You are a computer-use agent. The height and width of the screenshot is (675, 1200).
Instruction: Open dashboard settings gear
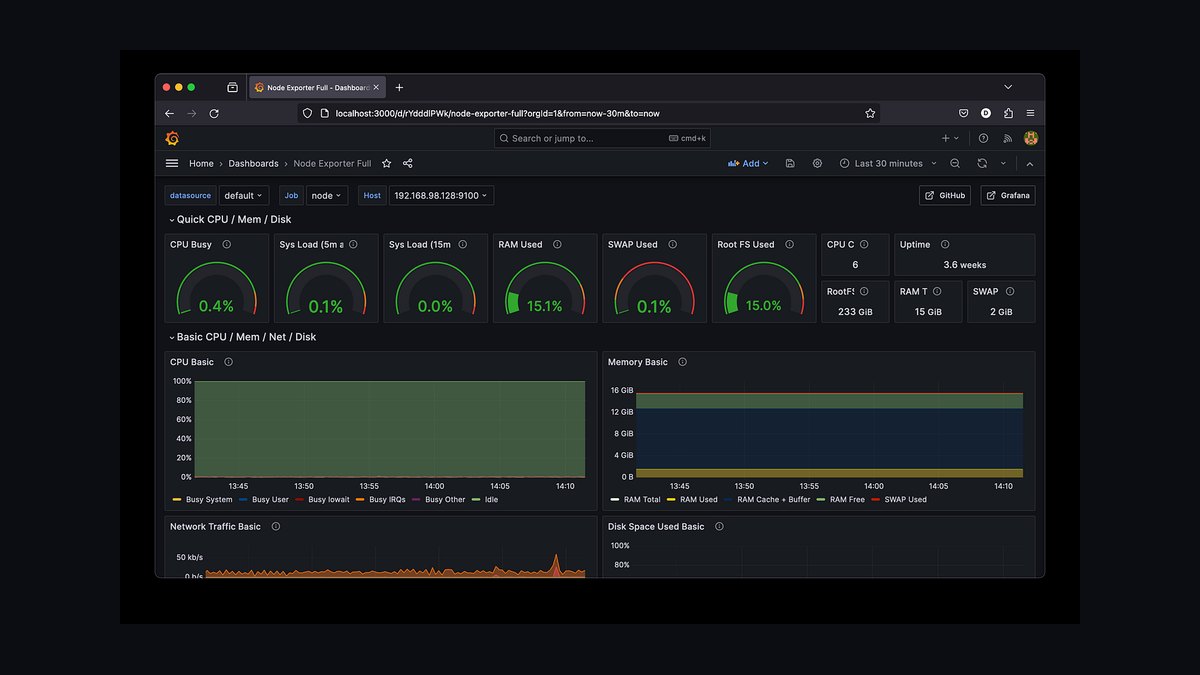pos(817,163)
